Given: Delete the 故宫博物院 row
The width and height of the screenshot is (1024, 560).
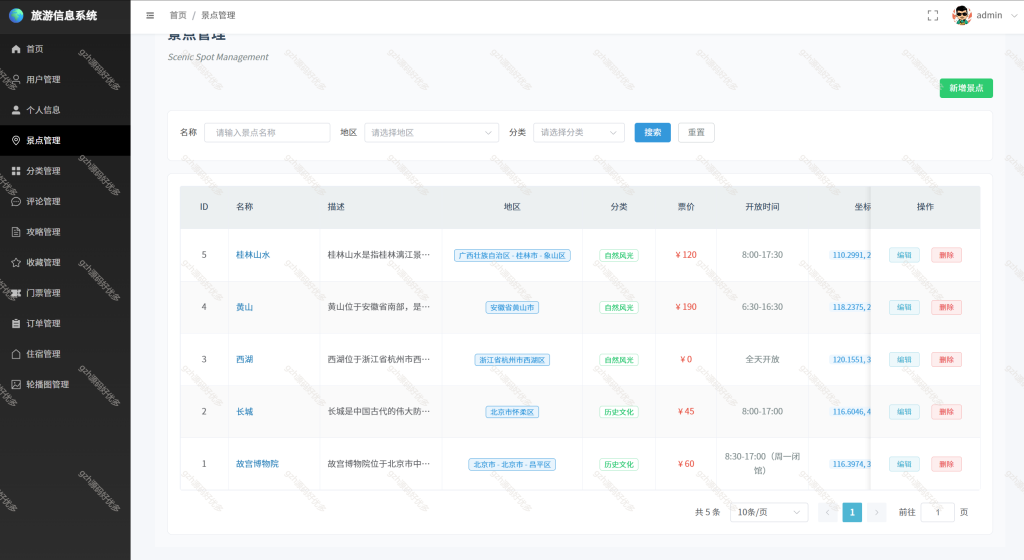Looking at the screenshot, I should coord(946,464).
